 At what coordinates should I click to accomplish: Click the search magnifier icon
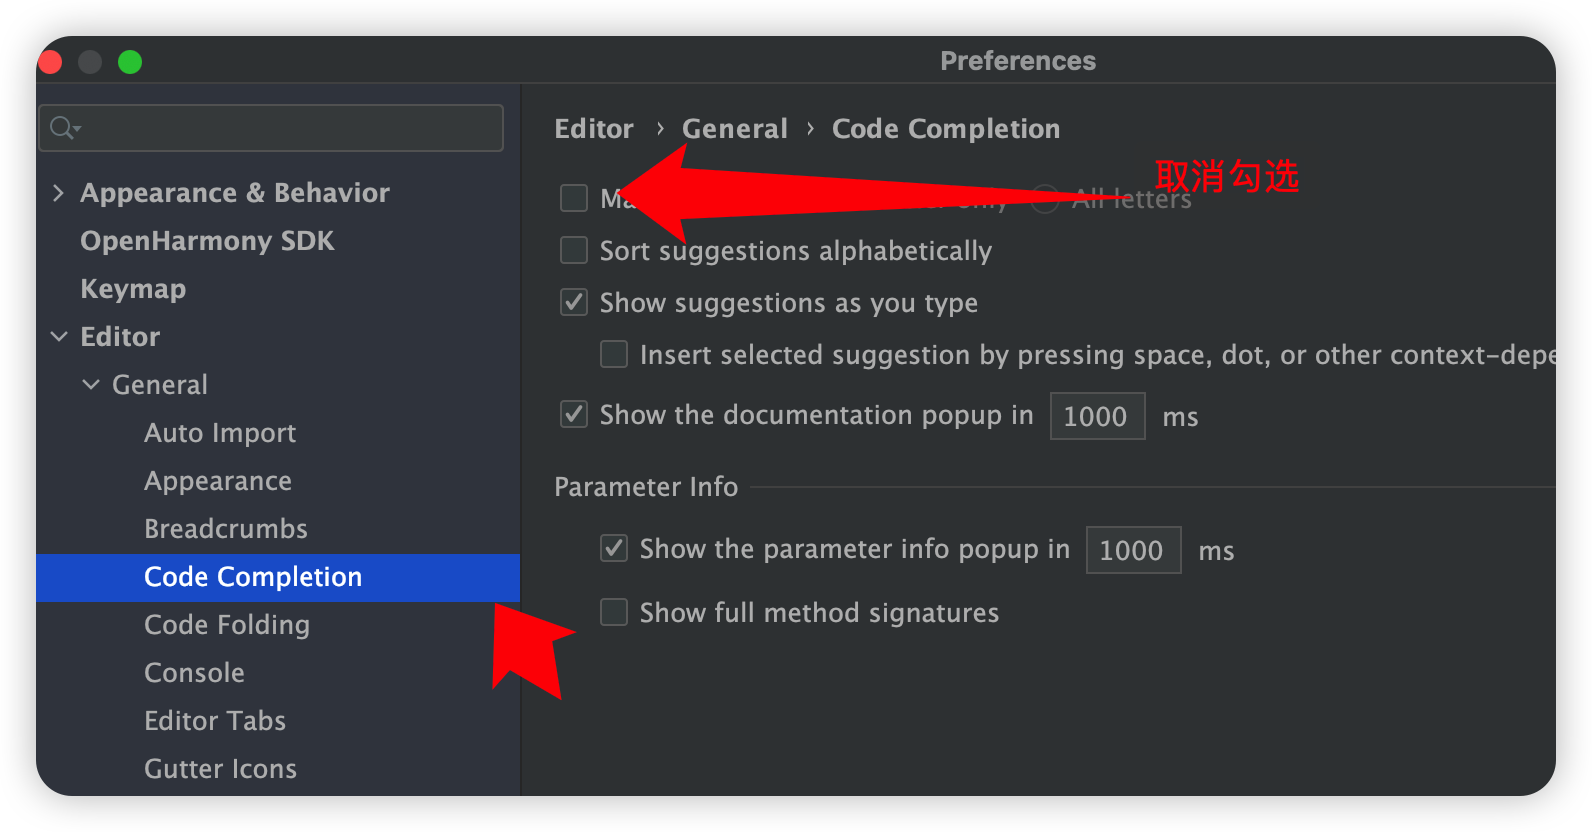point(64,128)
